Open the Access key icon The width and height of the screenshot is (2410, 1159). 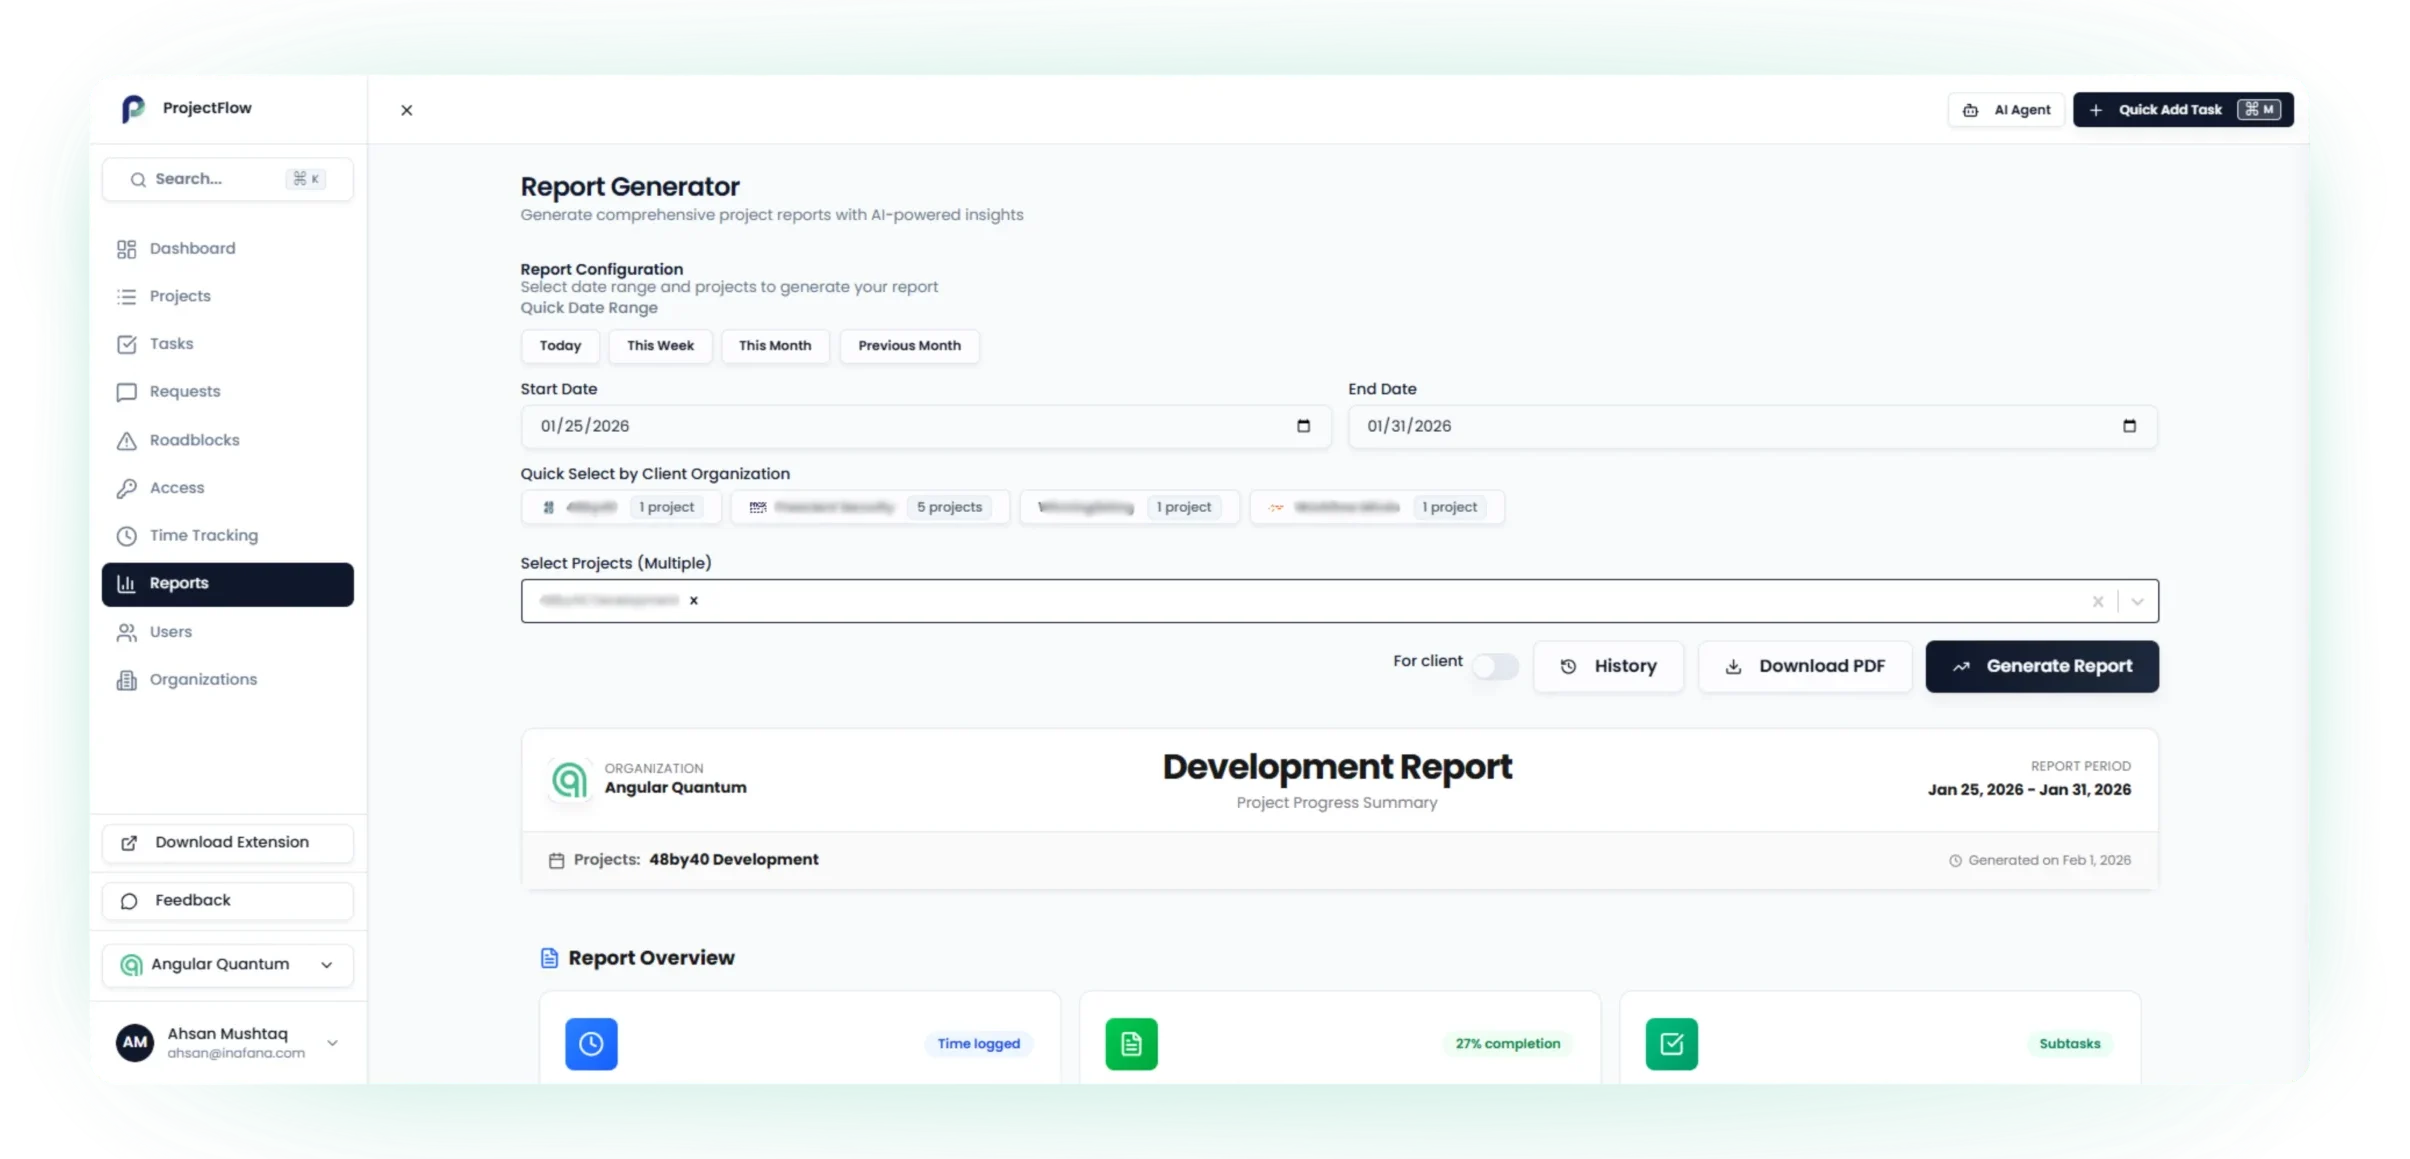[x=127, y=488]
